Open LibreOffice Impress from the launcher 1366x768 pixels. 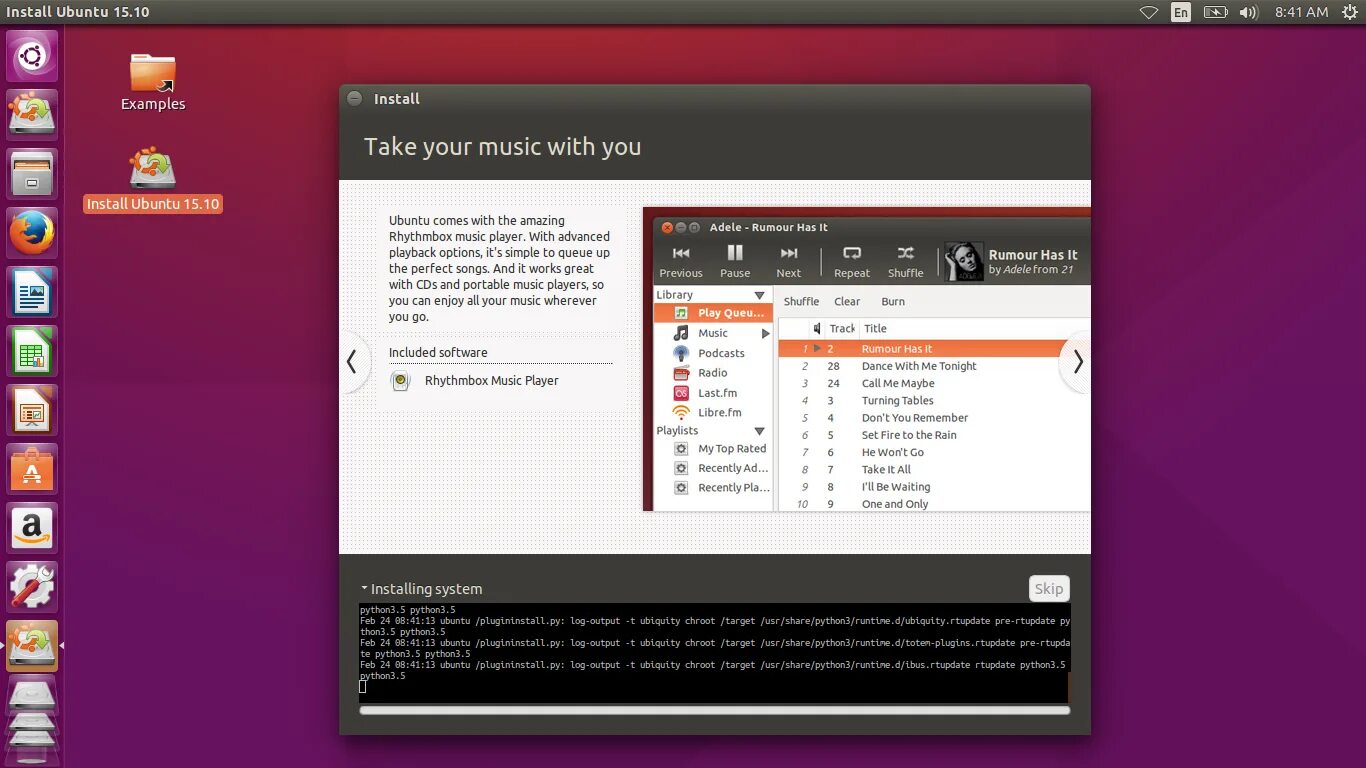tap(32, 410)
